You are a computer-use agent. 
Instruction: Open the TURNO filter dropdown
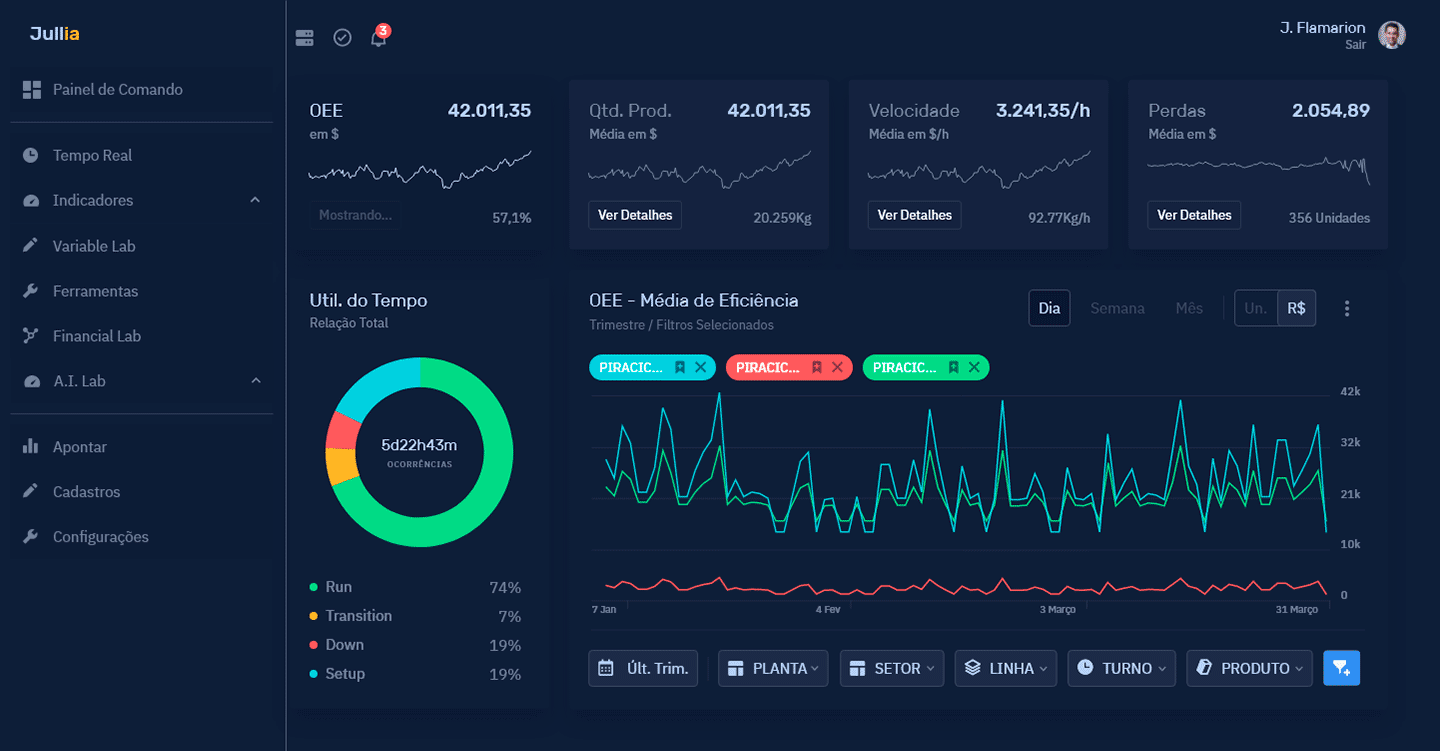pos(1121,668)
